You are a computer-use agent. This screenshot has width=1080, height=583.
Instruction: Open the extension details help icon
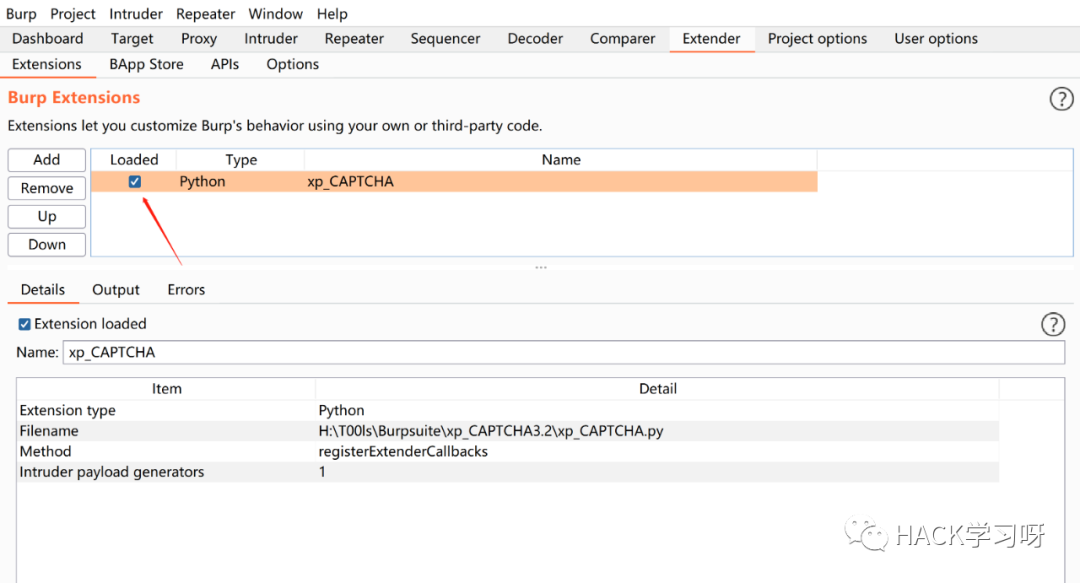tap(1052, 324)
